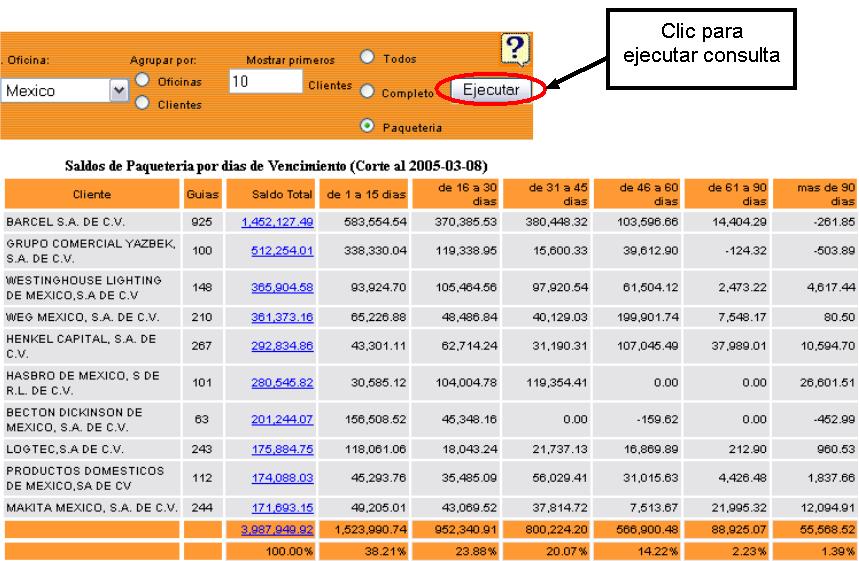Click the Cliente column header

tap(92, 194)
